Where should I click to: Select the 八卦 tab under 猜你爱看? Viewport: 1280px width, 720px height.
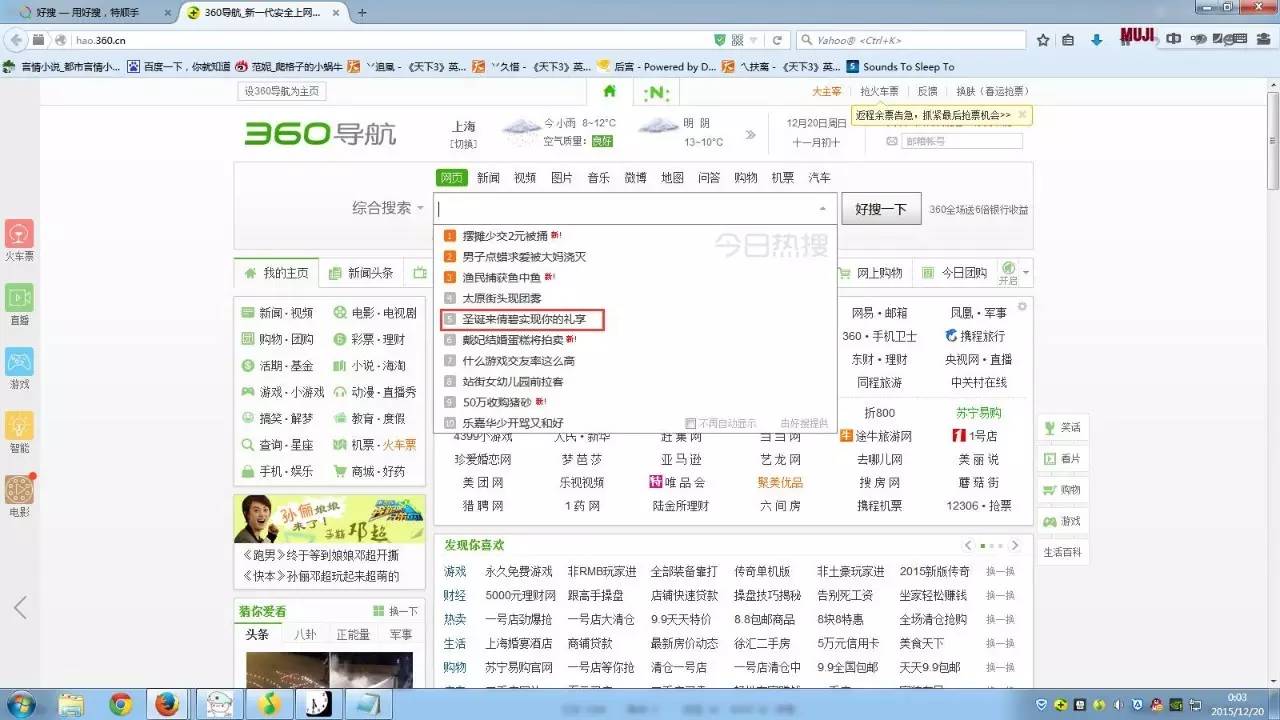click(x=304, y=634)
